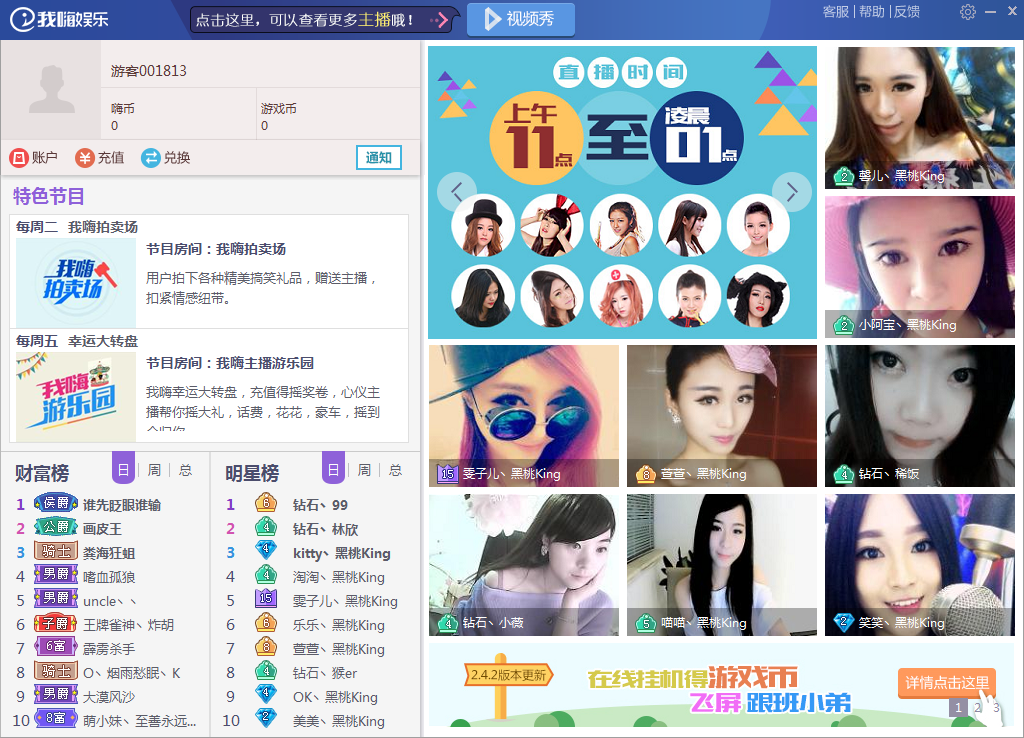Click the 账户 account icon

pos(19,157)
